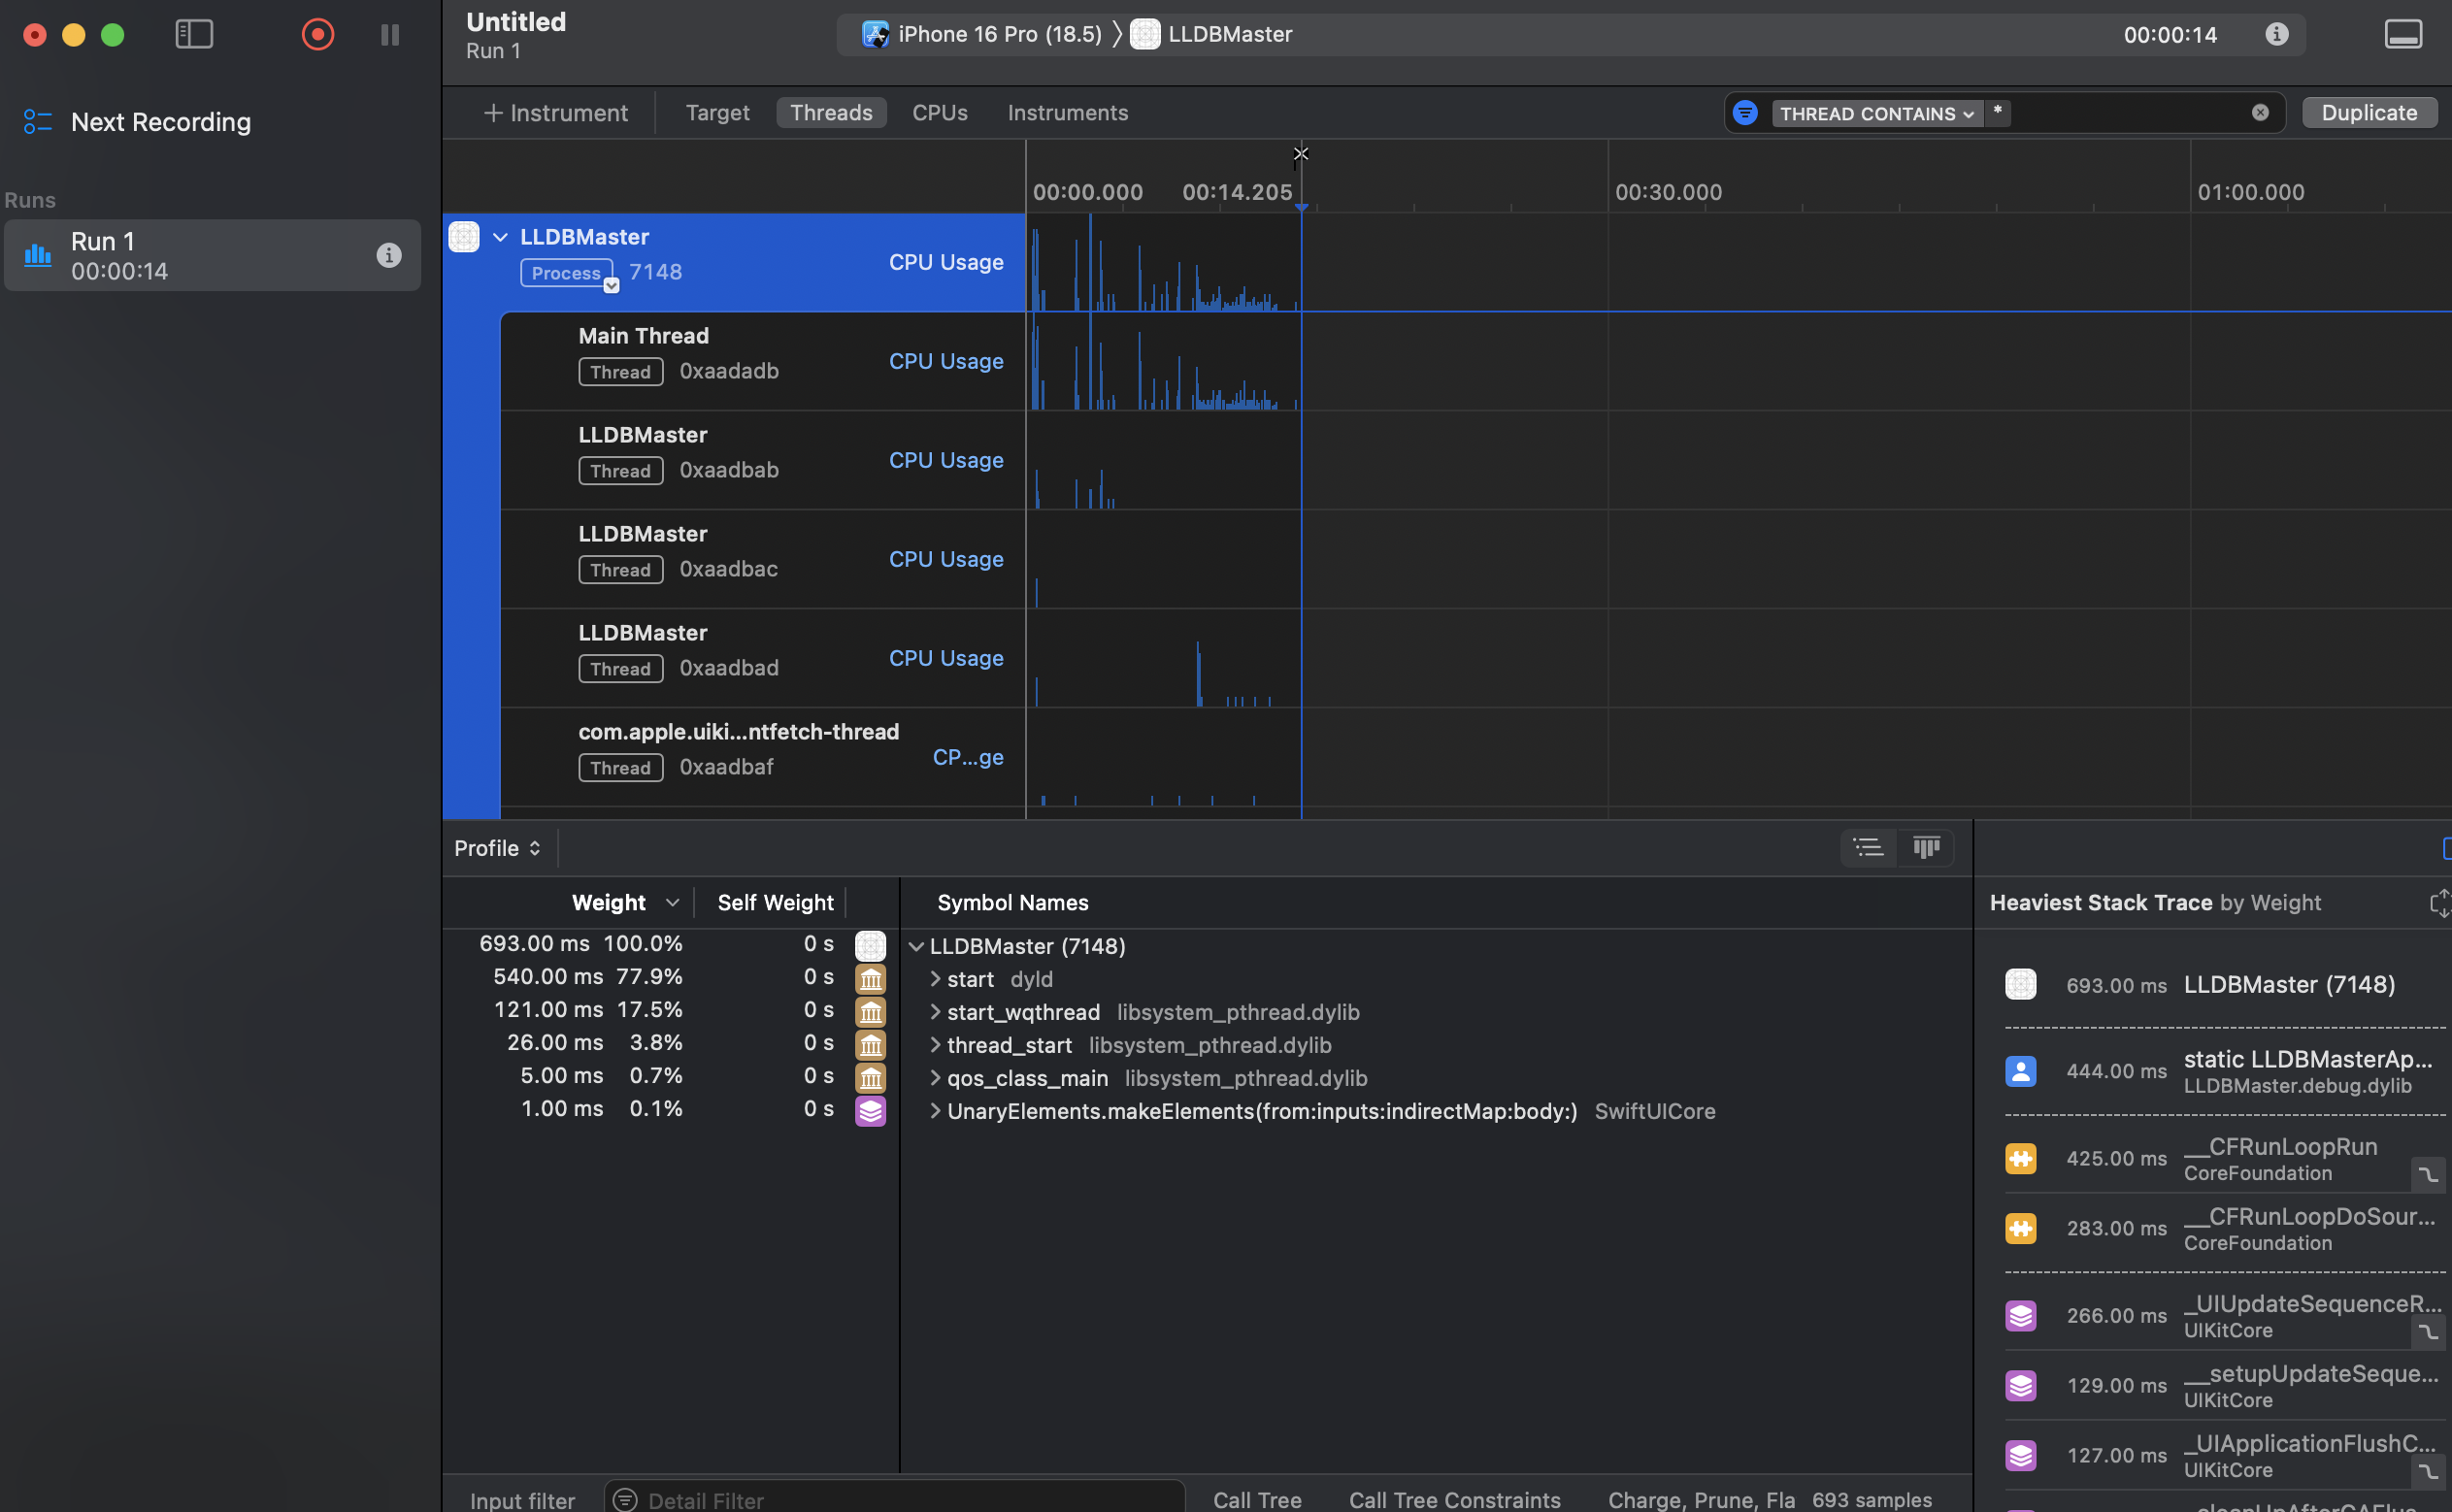Collapse the LLDBMaster process track
The image size is (2452, 1512).
[x=500, y=237]
